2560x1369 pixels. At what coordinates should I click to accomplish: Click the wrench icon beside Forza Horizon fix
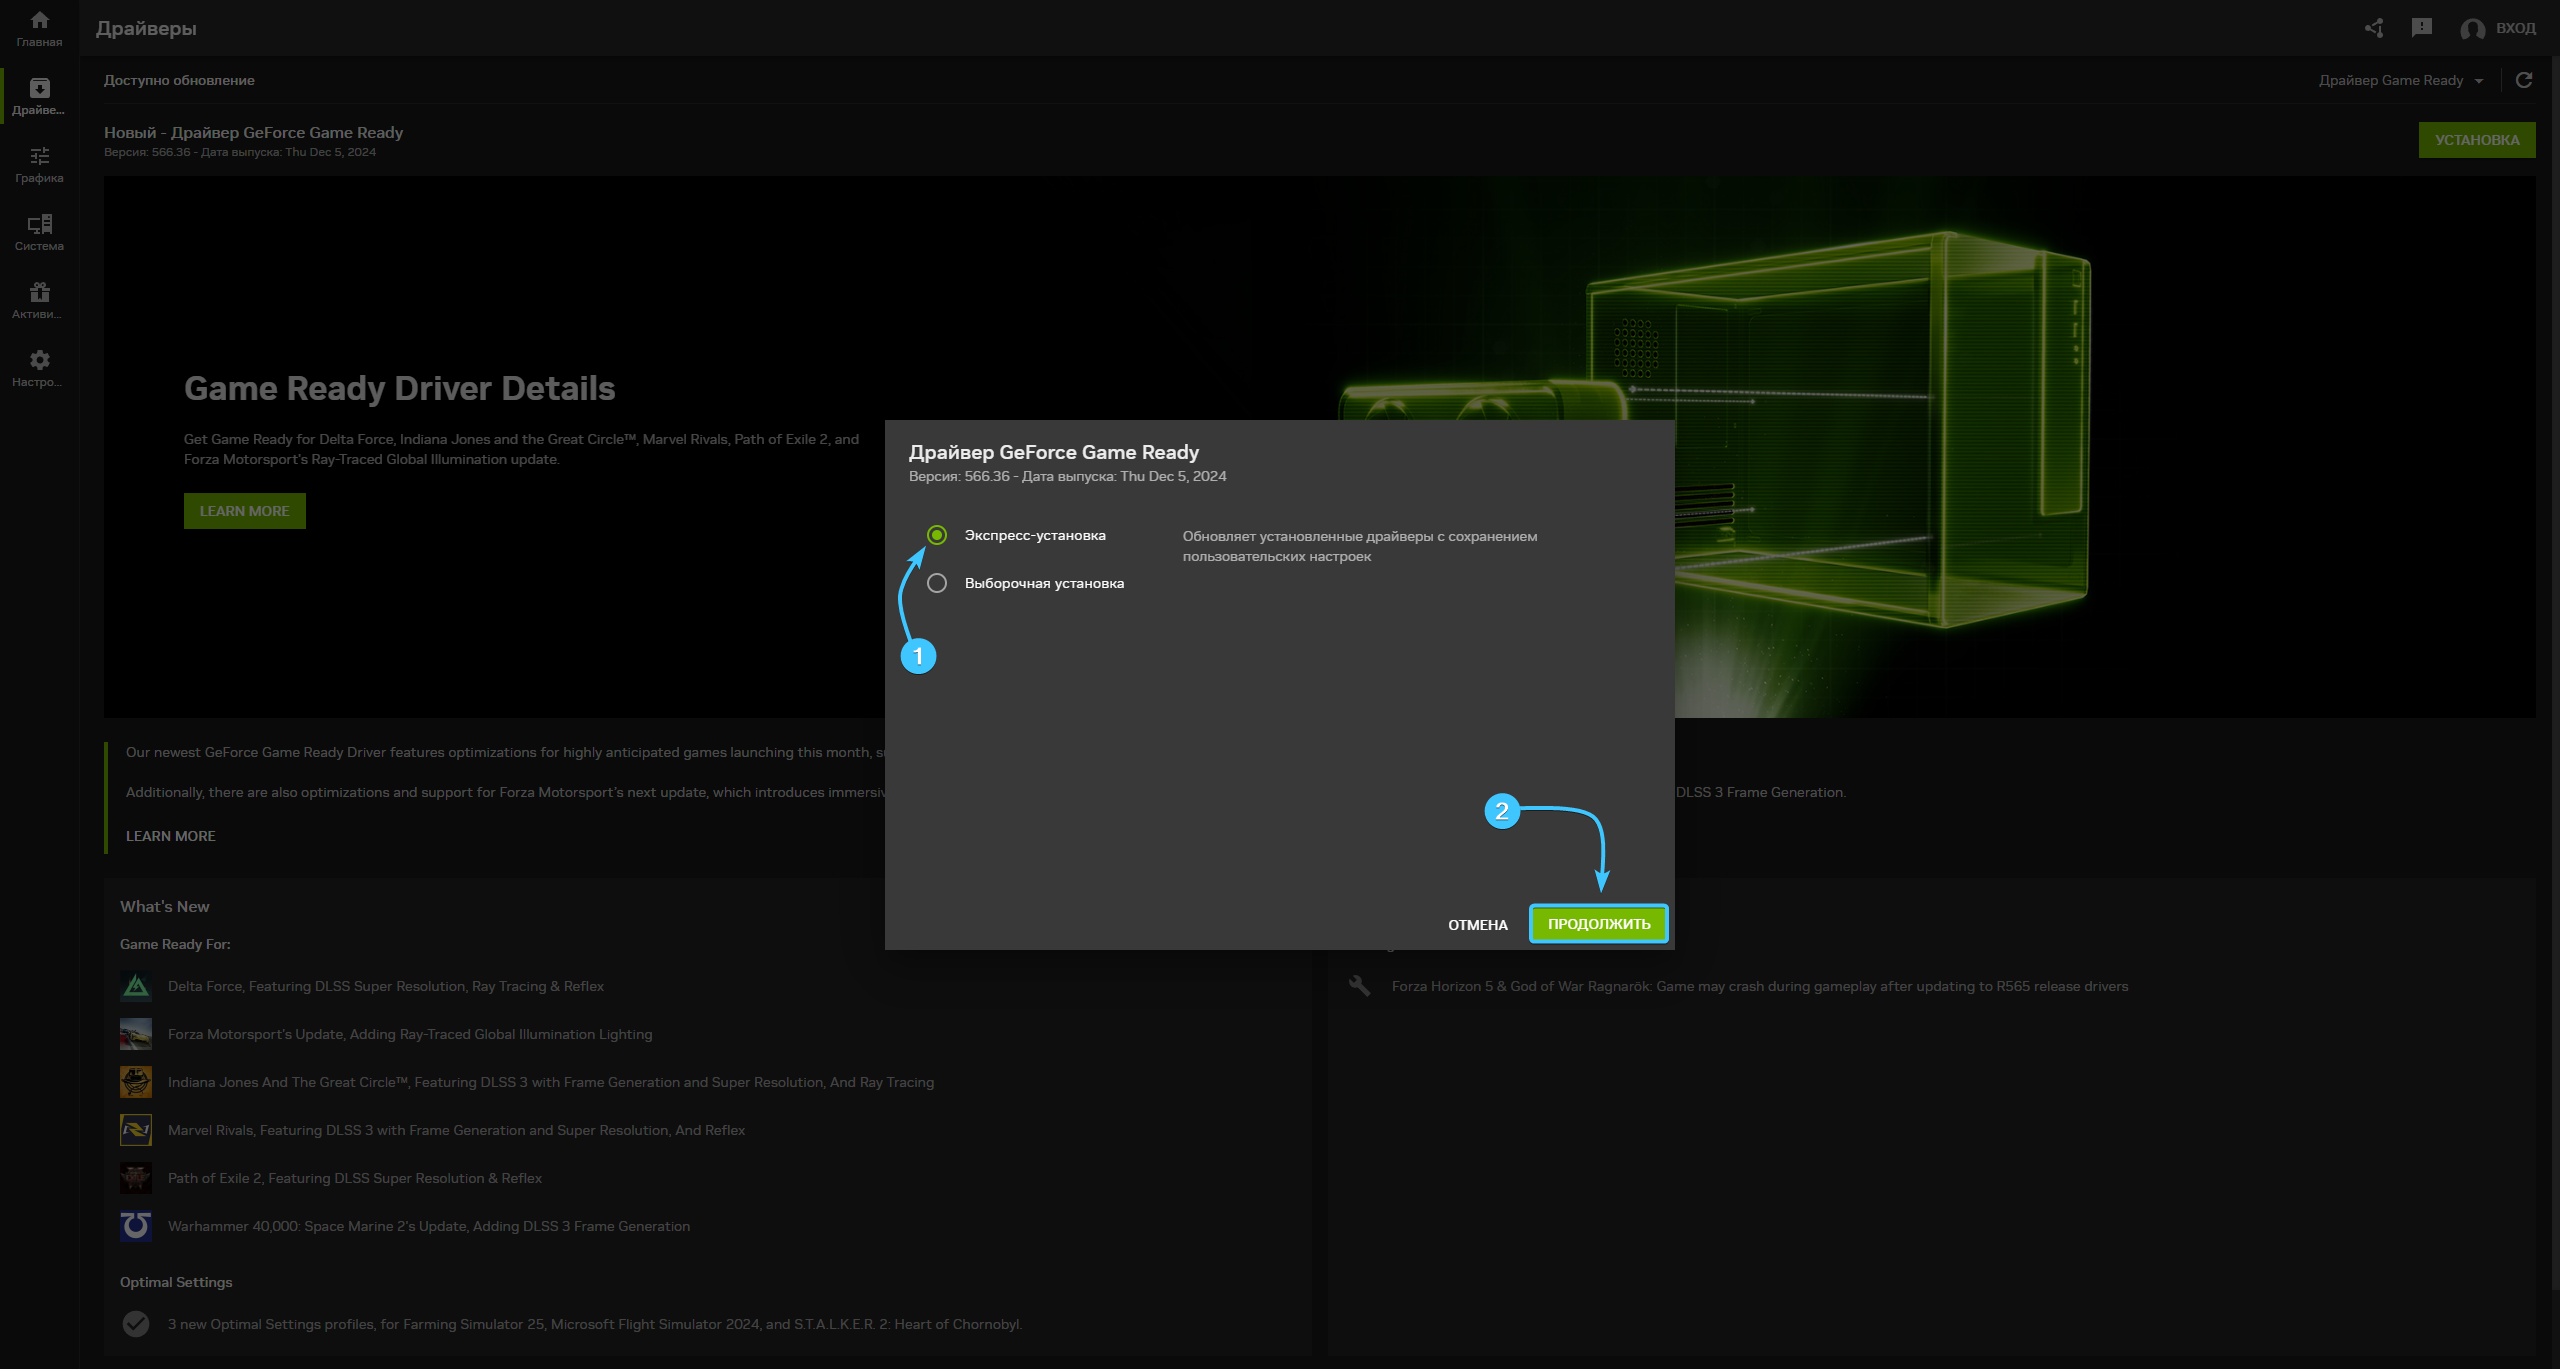pyautogui.click(x=1360, y=986)
